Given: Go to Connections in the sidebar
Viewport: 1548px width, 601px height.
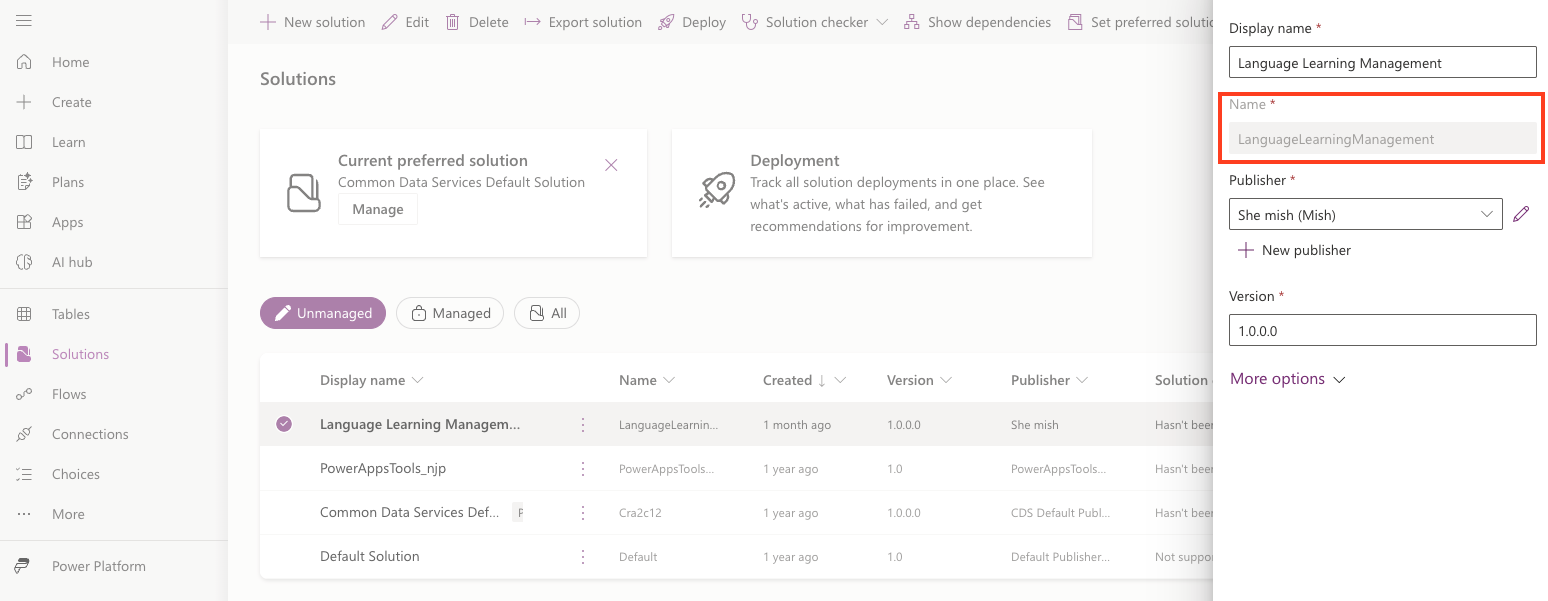Looking at the screenshot, I should (x=90, y=434).
